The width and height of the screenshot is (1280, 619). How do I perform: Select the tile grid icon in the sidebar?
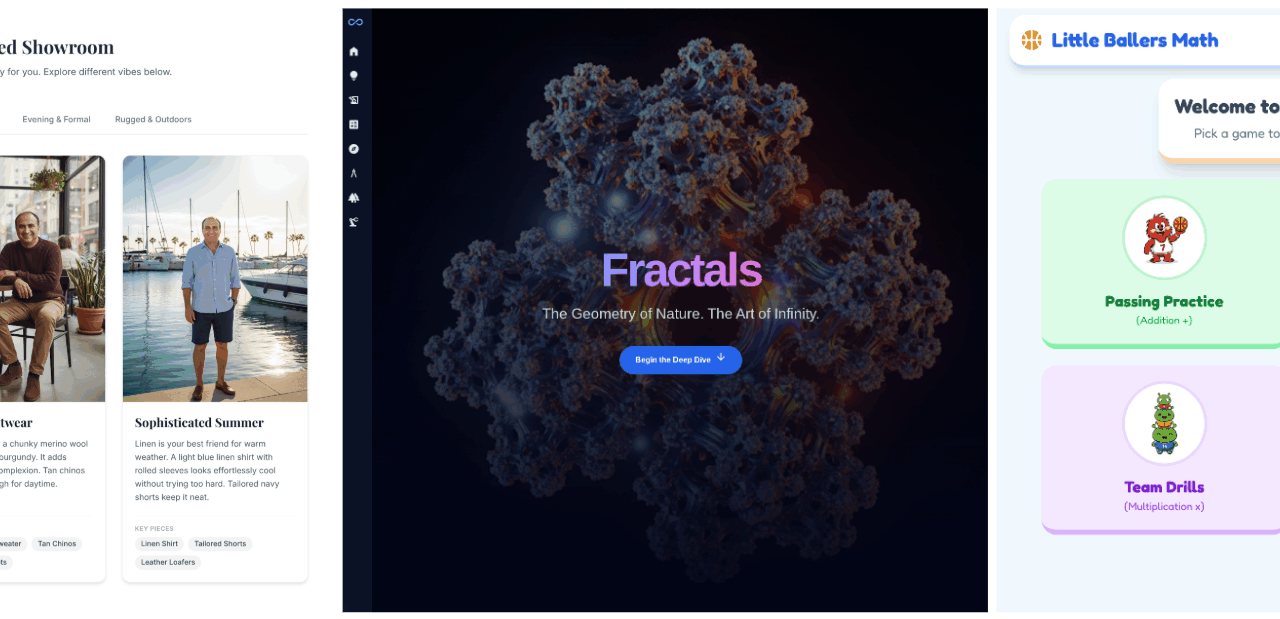(353, 124)
